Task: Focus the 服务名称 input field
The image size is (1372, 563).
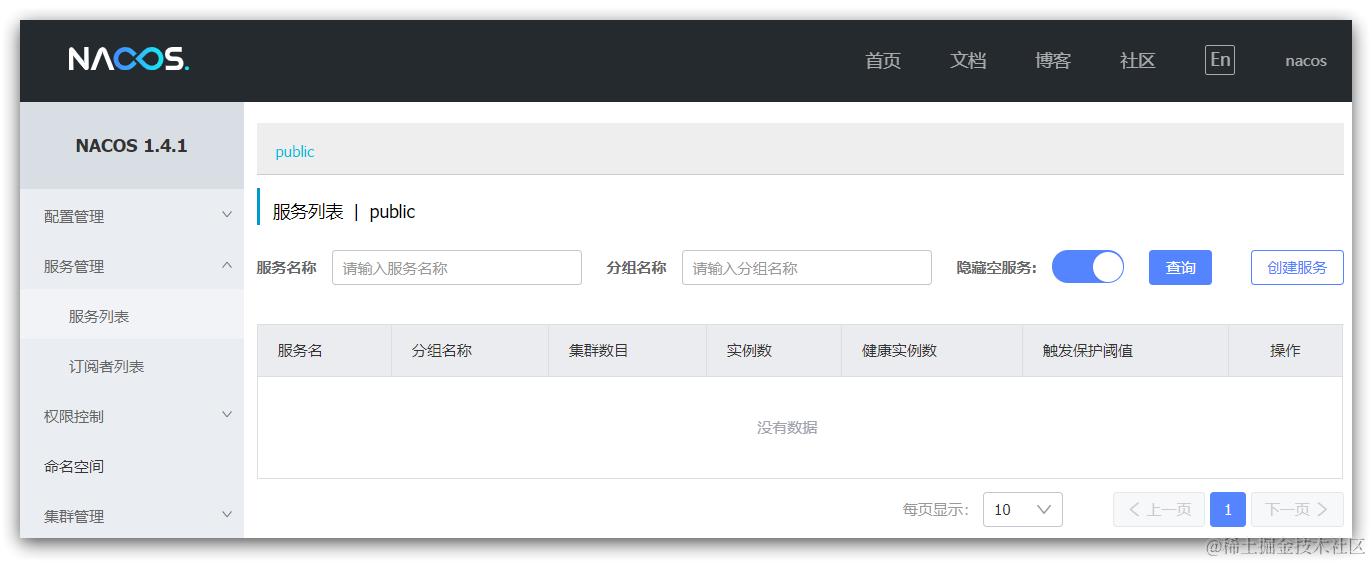Action: point(457,268)
